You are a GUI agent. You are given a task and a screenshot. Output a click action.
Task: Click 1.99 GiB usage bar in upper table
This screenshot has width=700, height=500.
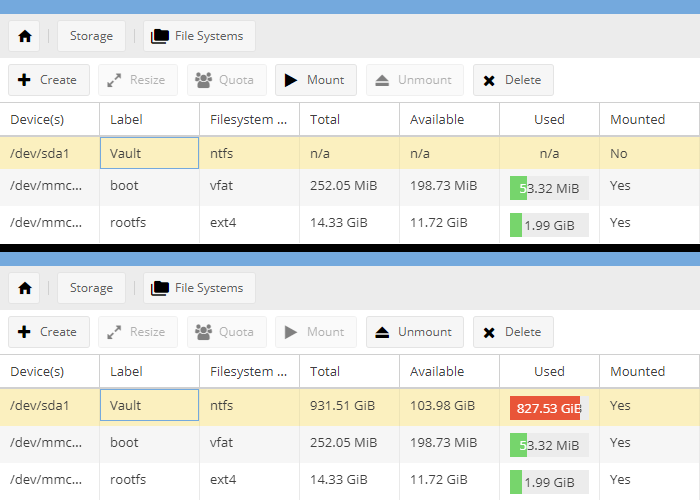[549, 225]
